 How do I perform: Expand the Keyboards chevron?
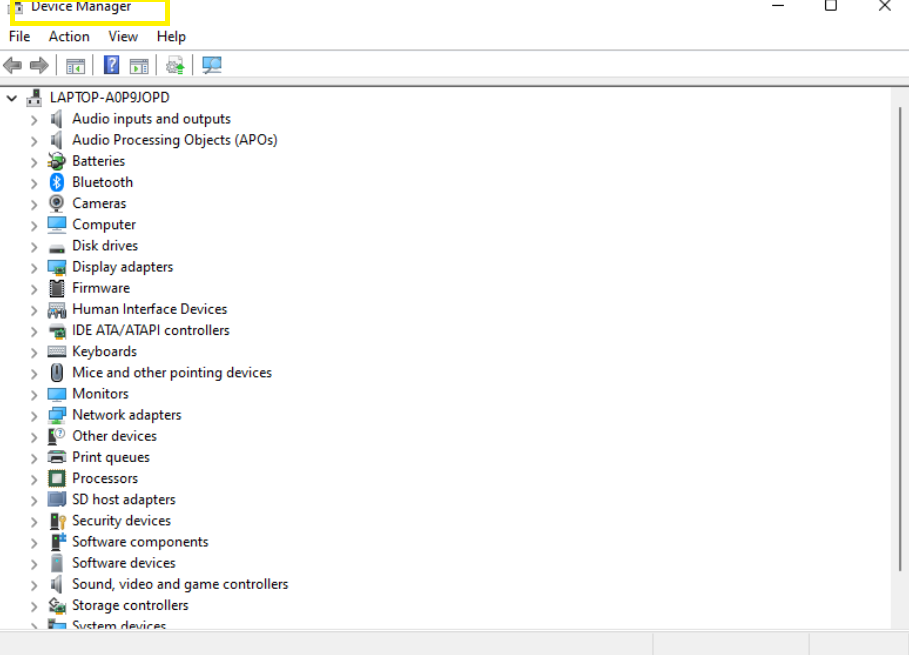34,352
